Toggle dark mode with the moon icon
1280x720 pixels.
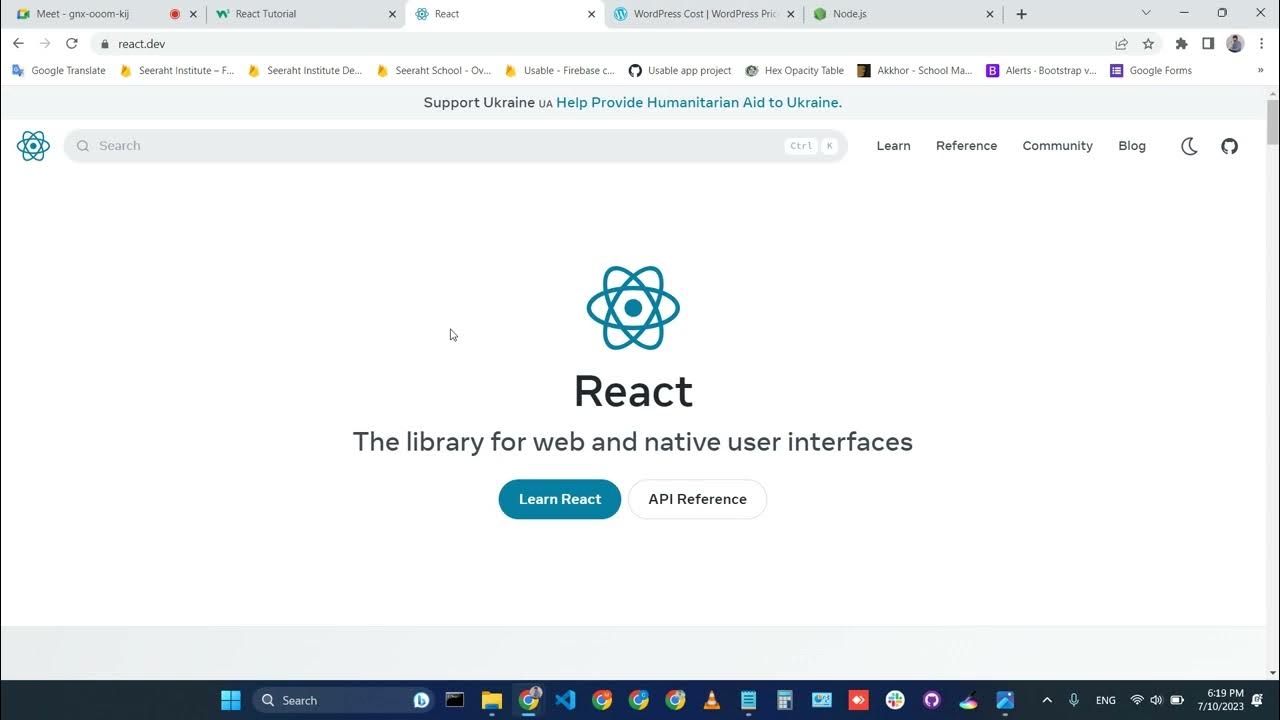pos(1189,146)
